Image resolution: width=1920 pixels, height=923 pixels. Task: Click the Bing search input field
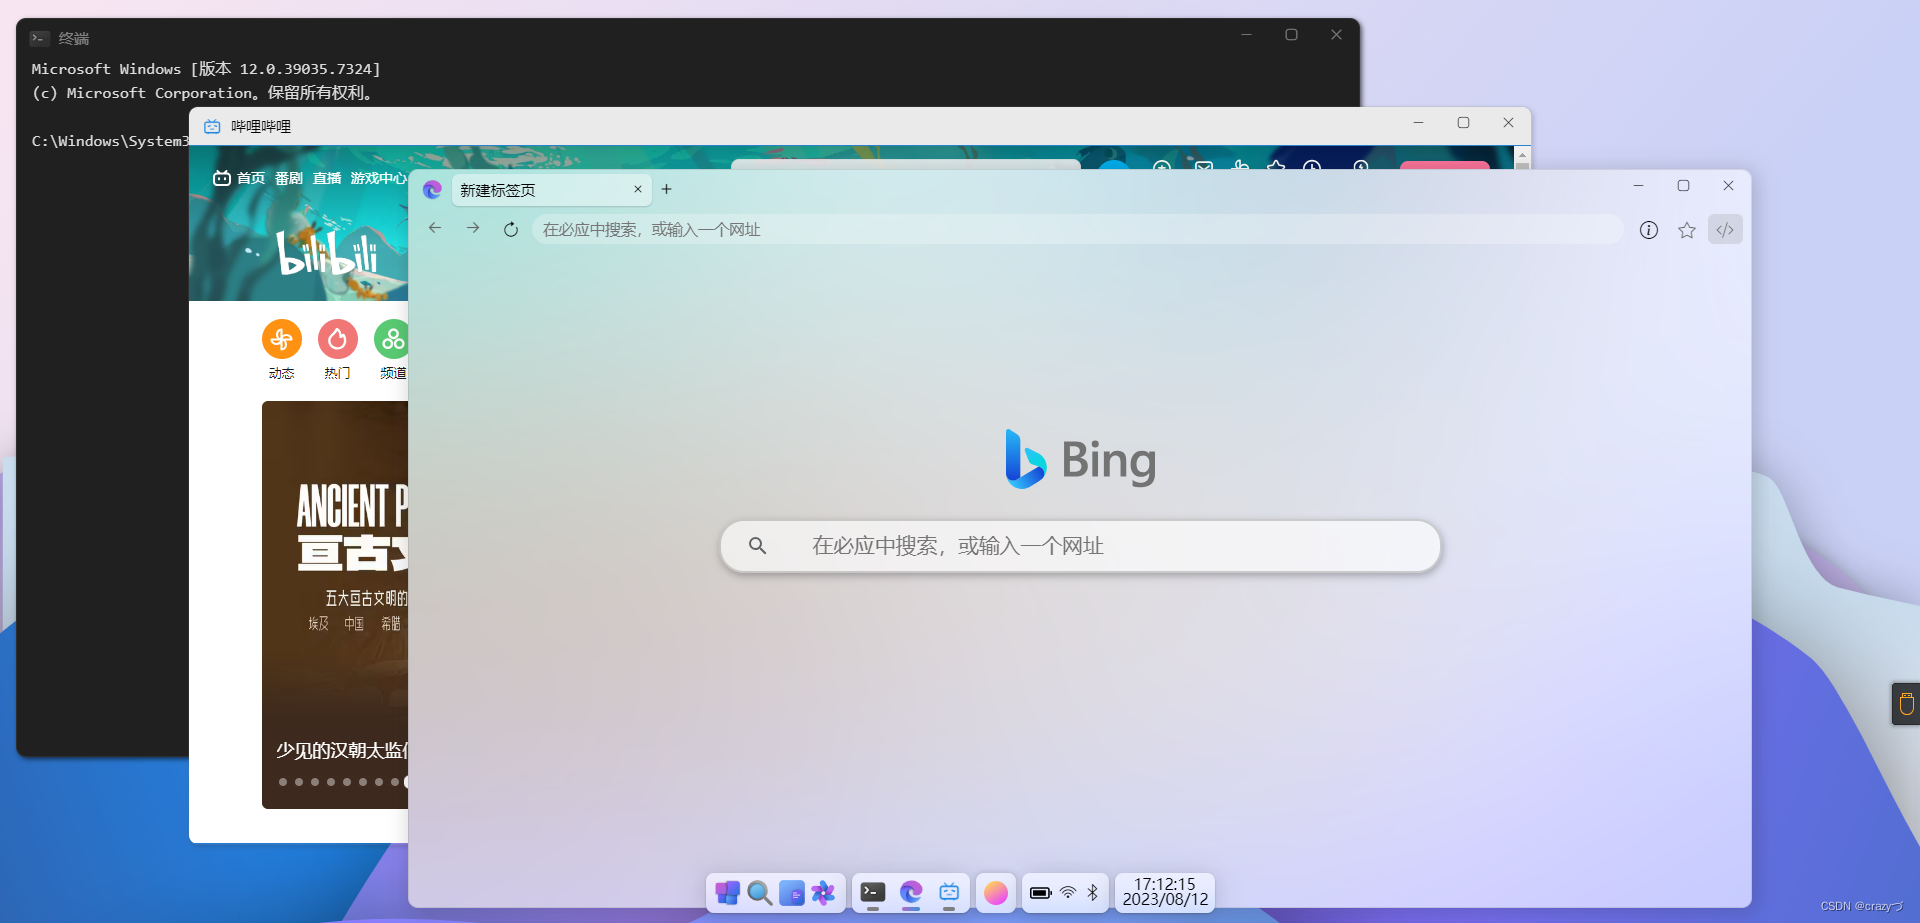point(1080,546)
